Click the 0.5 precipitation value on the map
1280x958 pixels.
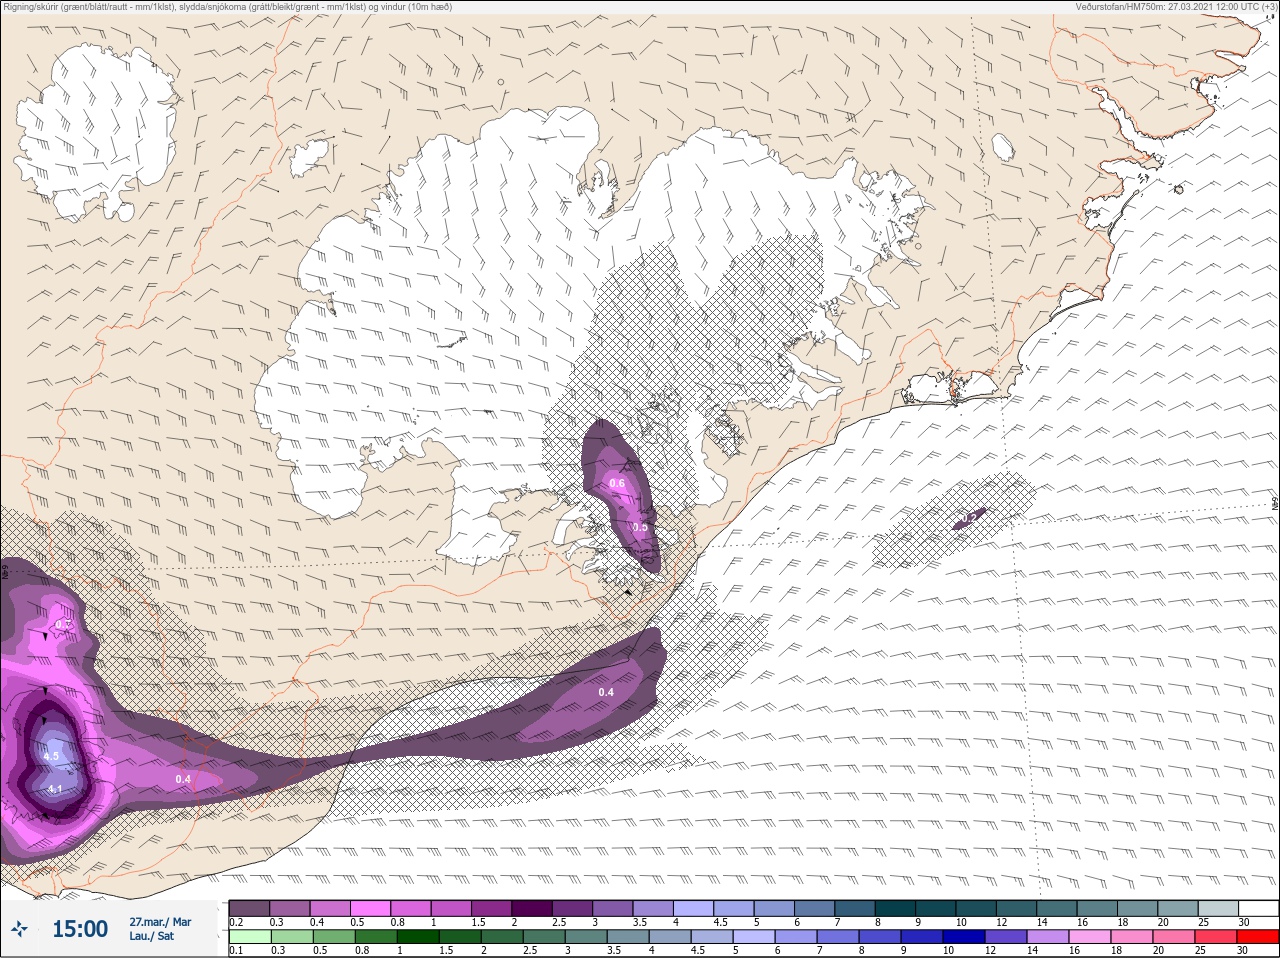click(641, 527)
